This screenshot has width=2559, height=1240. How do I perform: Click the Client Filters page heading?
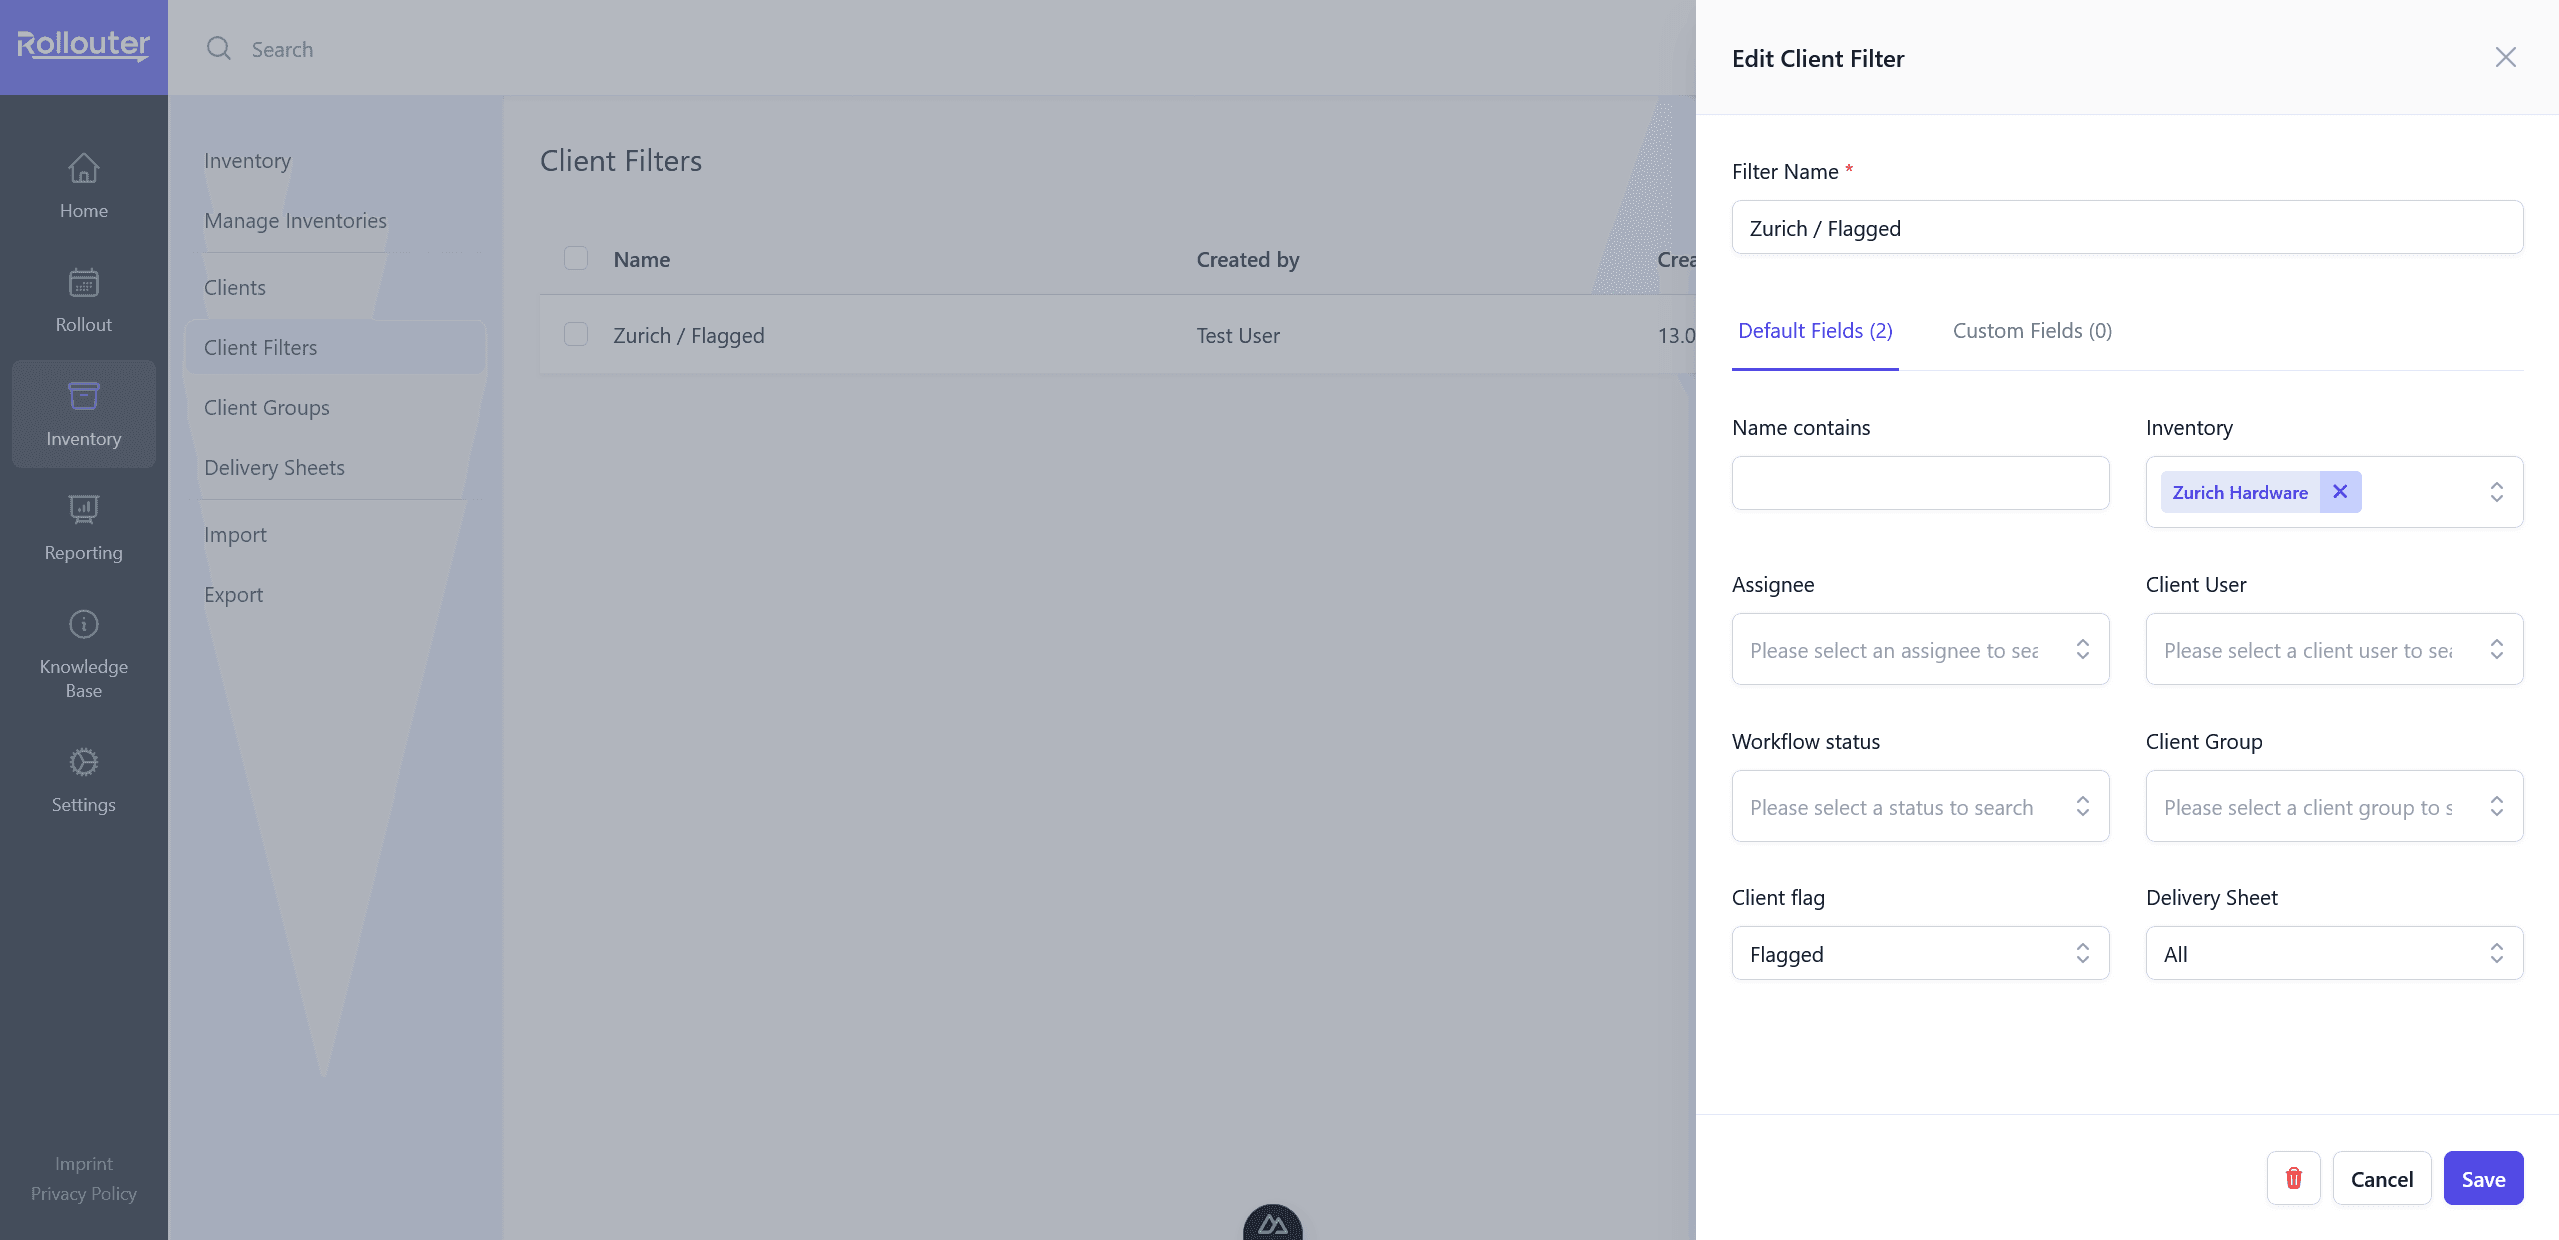pyautogui.click(x=621, y=161)
